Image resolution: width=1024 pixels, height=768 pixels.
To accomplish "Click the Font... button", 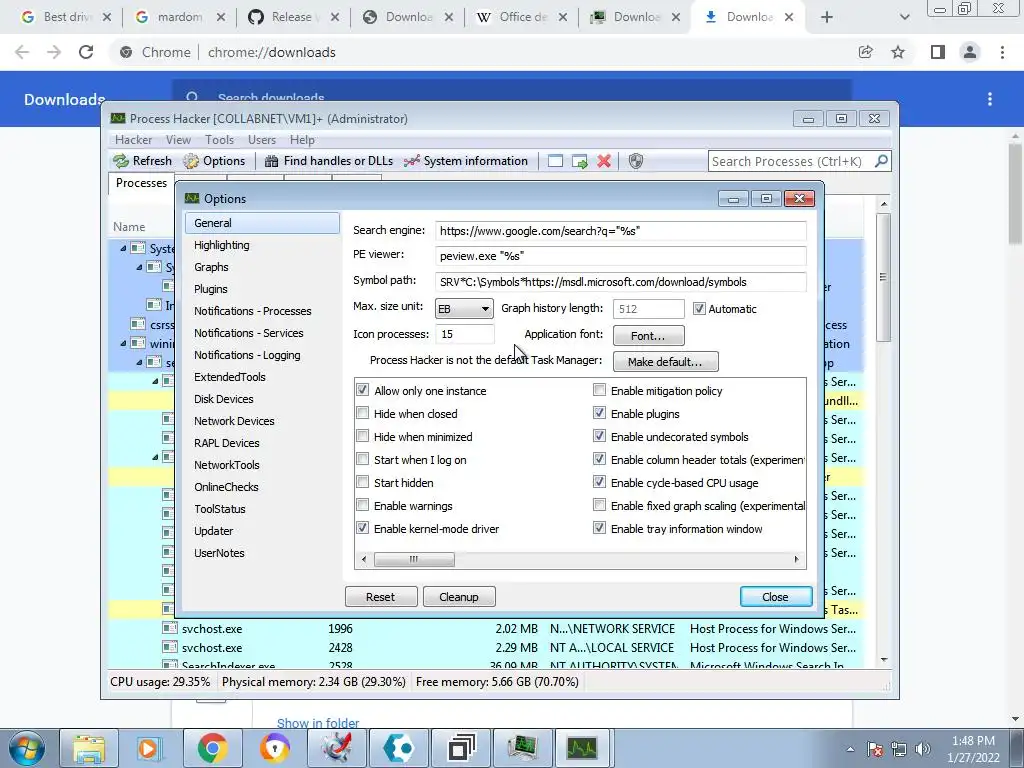I will pyautogui.click(x=648, y=336).
